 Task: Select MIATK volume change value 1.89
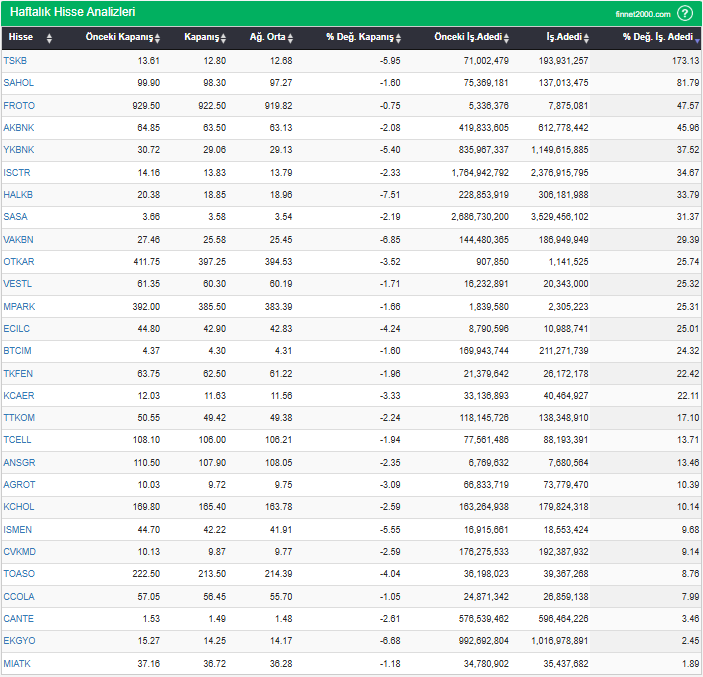click(x=690, y=663)
